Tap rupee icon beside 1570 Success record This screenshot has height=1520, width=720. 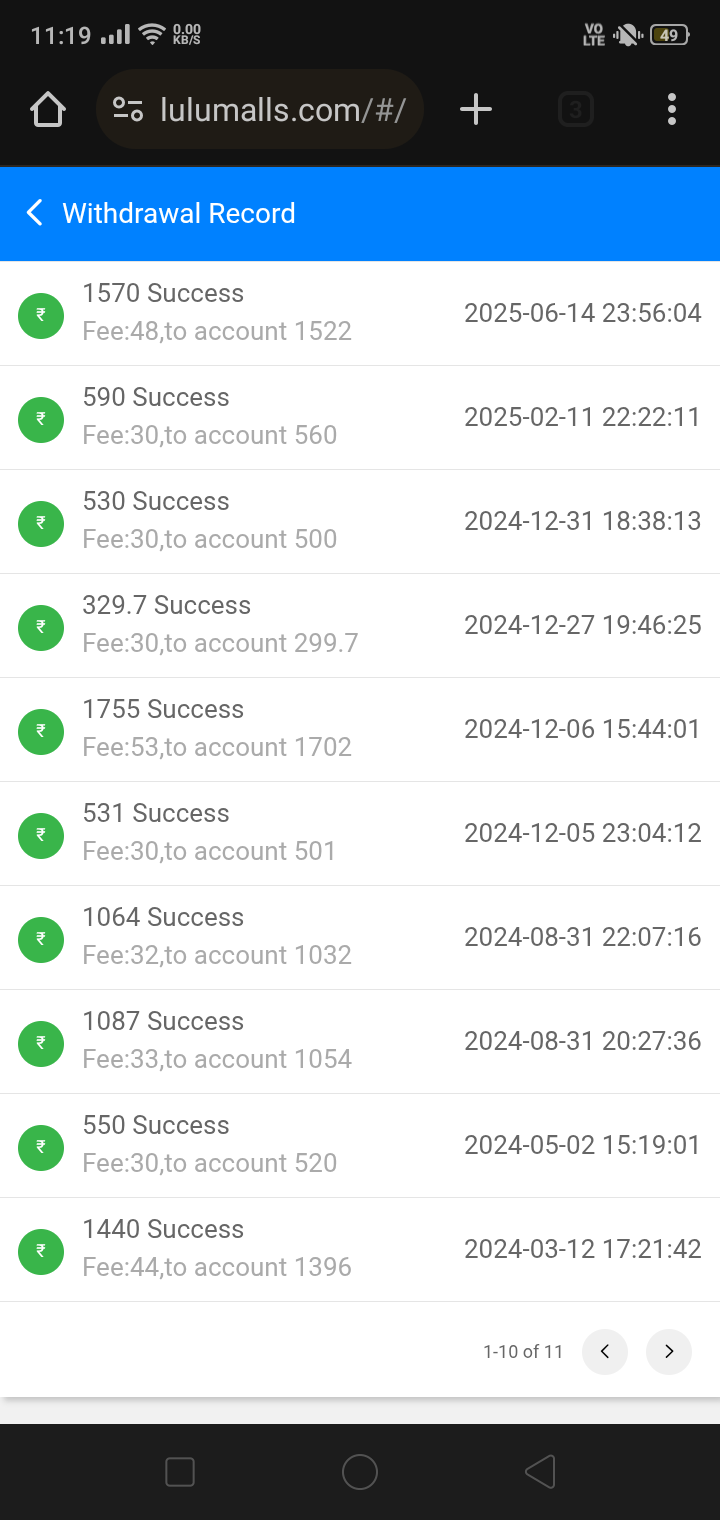coord(41,314)
